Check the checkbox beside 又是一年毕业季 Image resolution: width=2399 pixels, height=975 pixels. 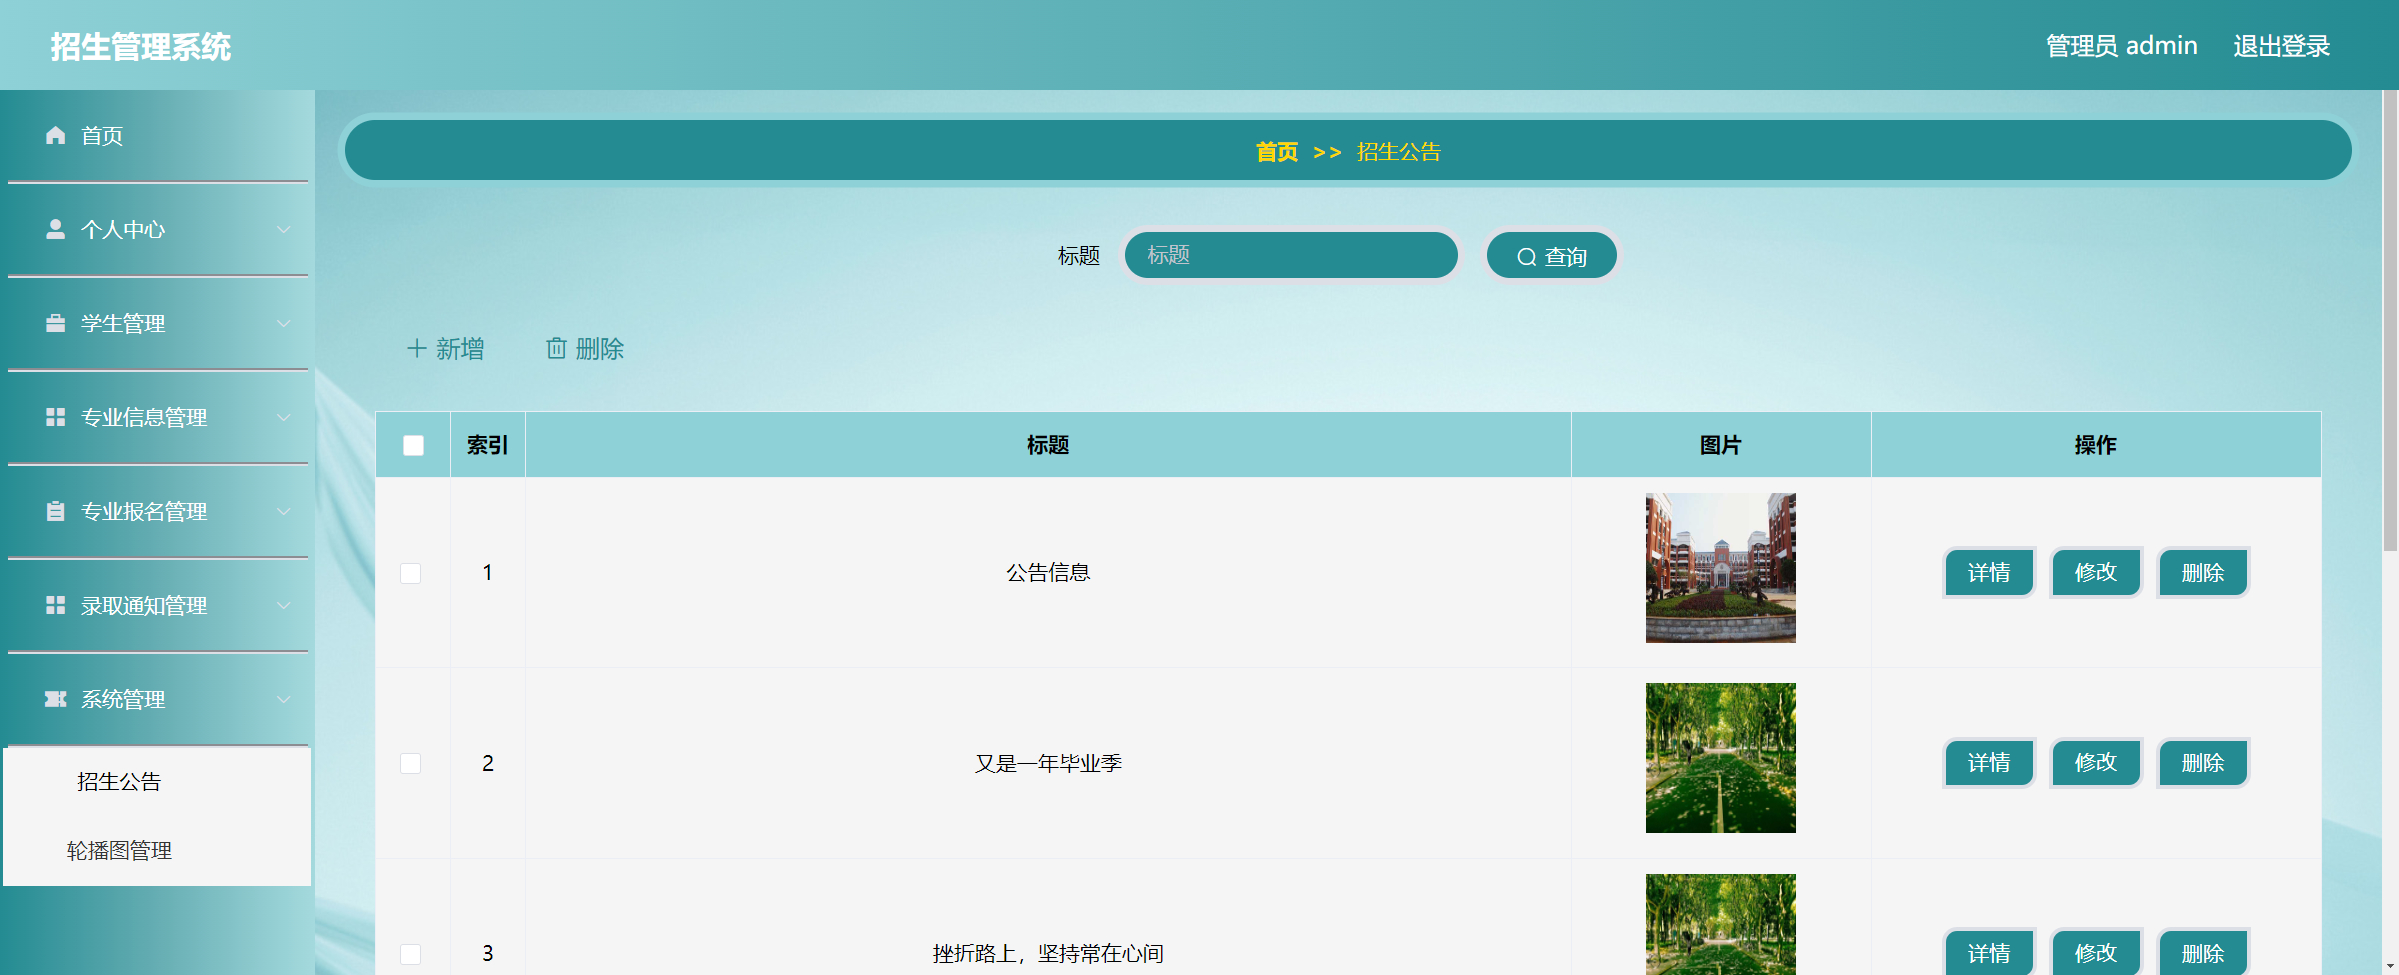[411, 763]
